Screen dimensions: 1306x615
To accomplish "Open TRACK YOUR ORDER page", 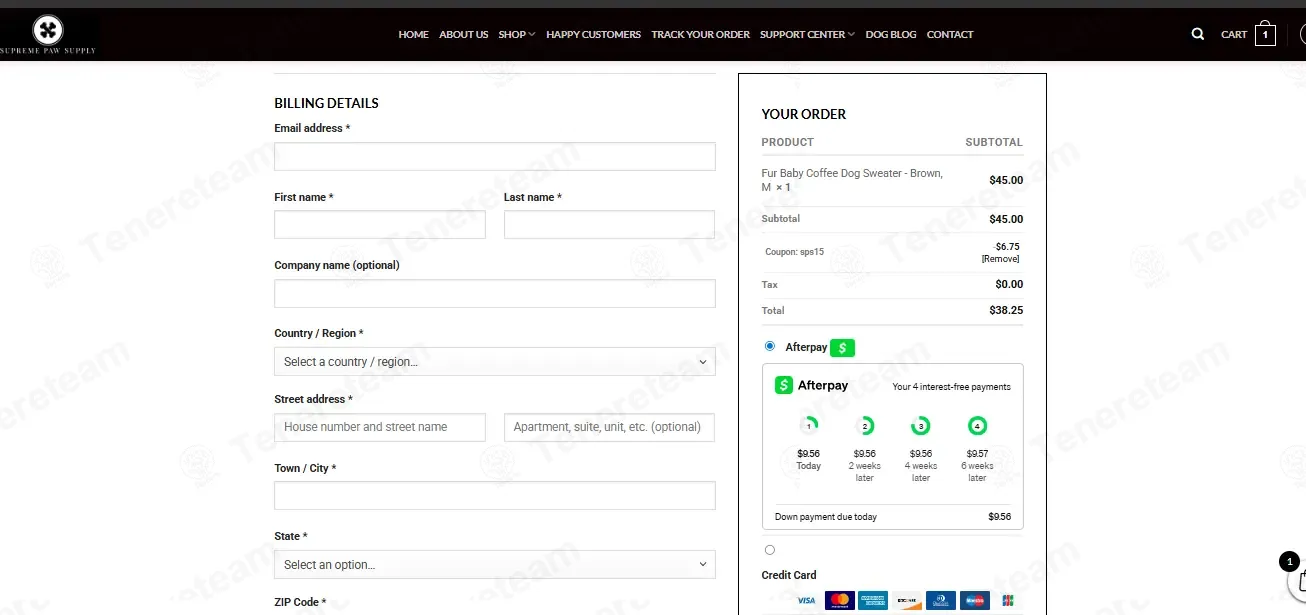I will tap(700, 34).
